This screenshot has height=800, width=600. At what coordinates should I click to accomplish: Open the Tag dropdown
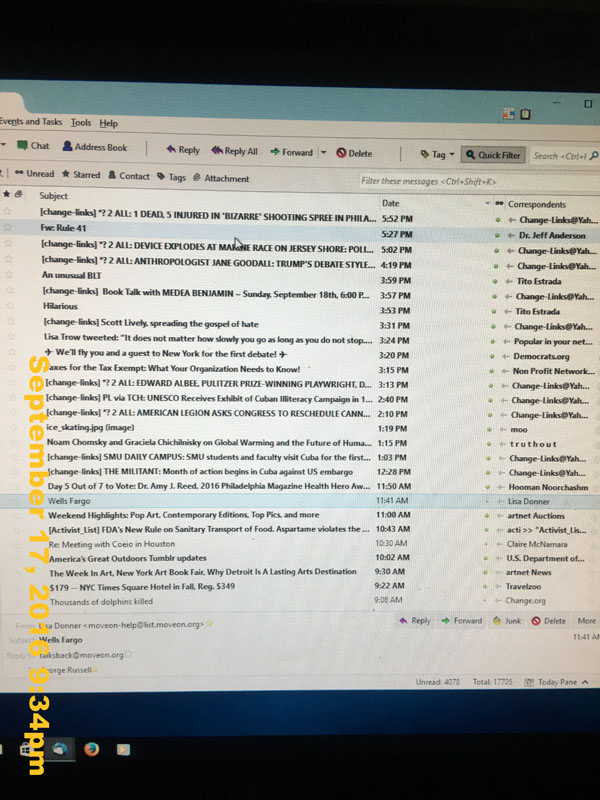coord(437,154)
